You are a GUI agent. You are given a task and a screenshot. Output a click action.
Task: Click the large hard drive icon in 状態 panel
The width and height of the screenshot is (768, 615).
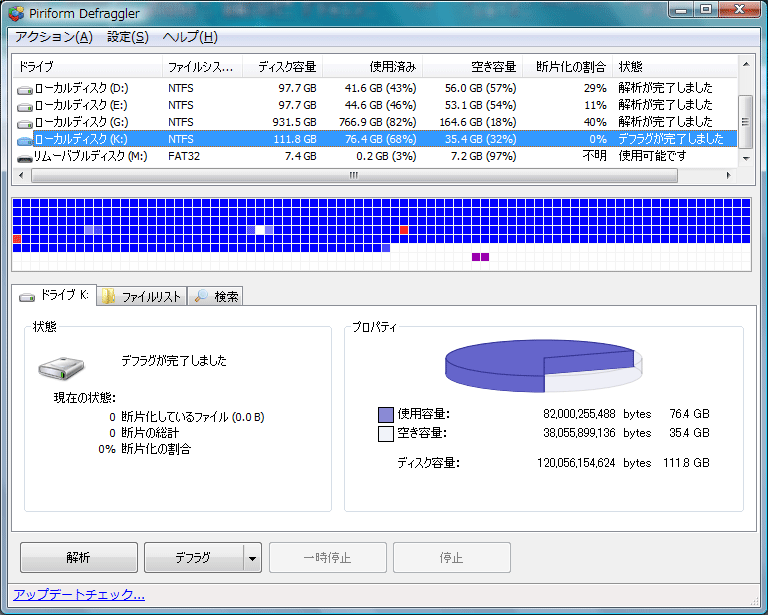pyautogui.click(x=61, y=368)
